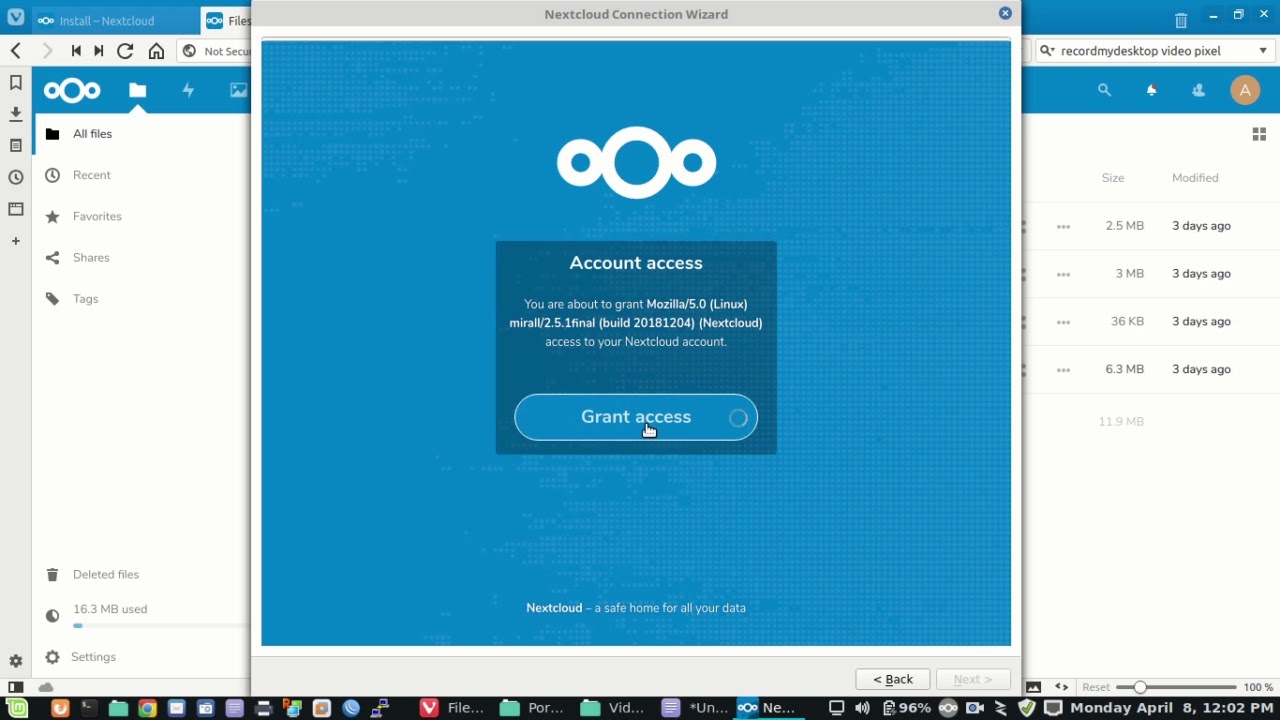Click the volume icon in system tray
Screen dimensions: 1280x720
click(x=862, y=708)
